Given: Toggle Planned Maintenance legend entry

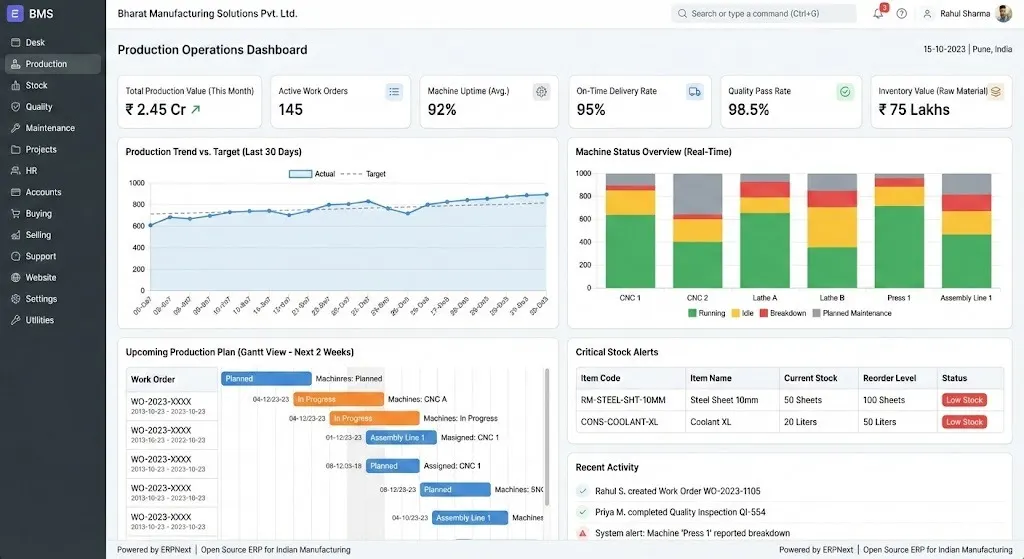Looking at the screenshot, I should (x=852, y=313).
